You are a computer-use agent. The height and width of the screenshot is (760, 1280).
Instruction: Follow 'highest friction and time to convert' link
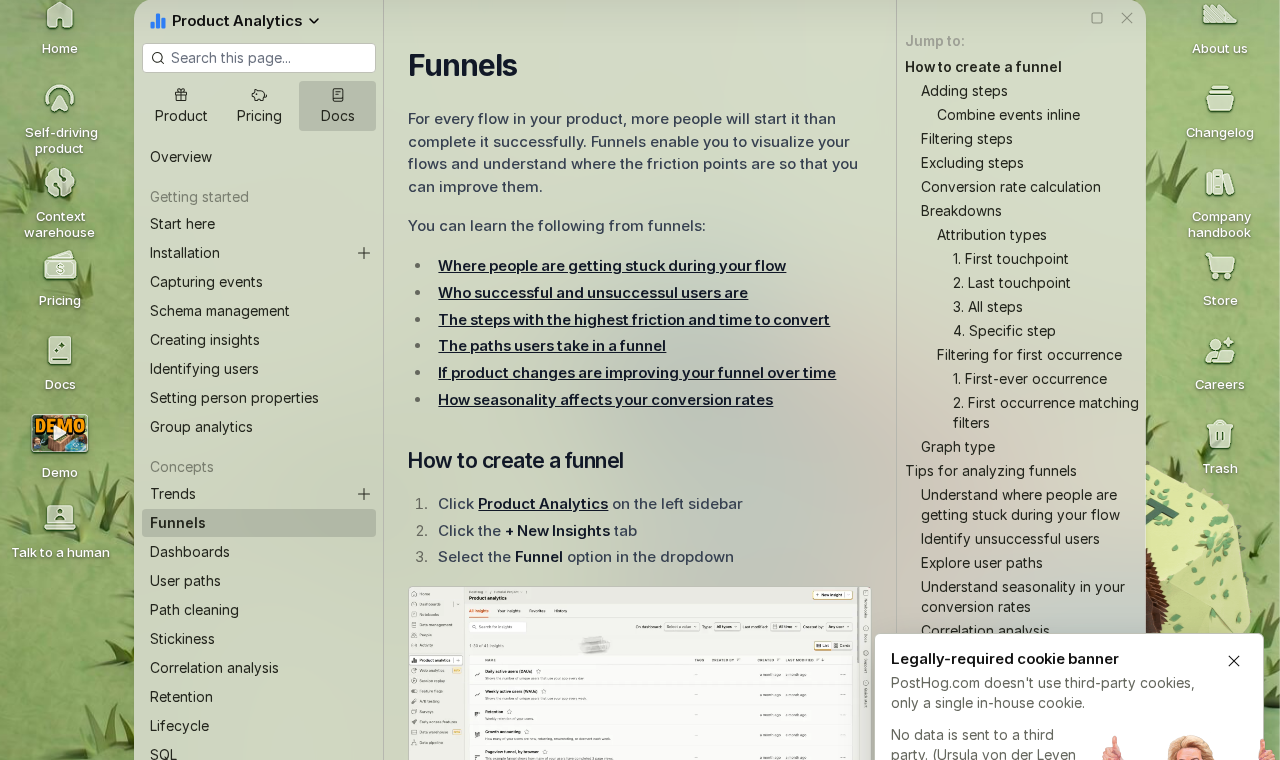pos(634,320)
